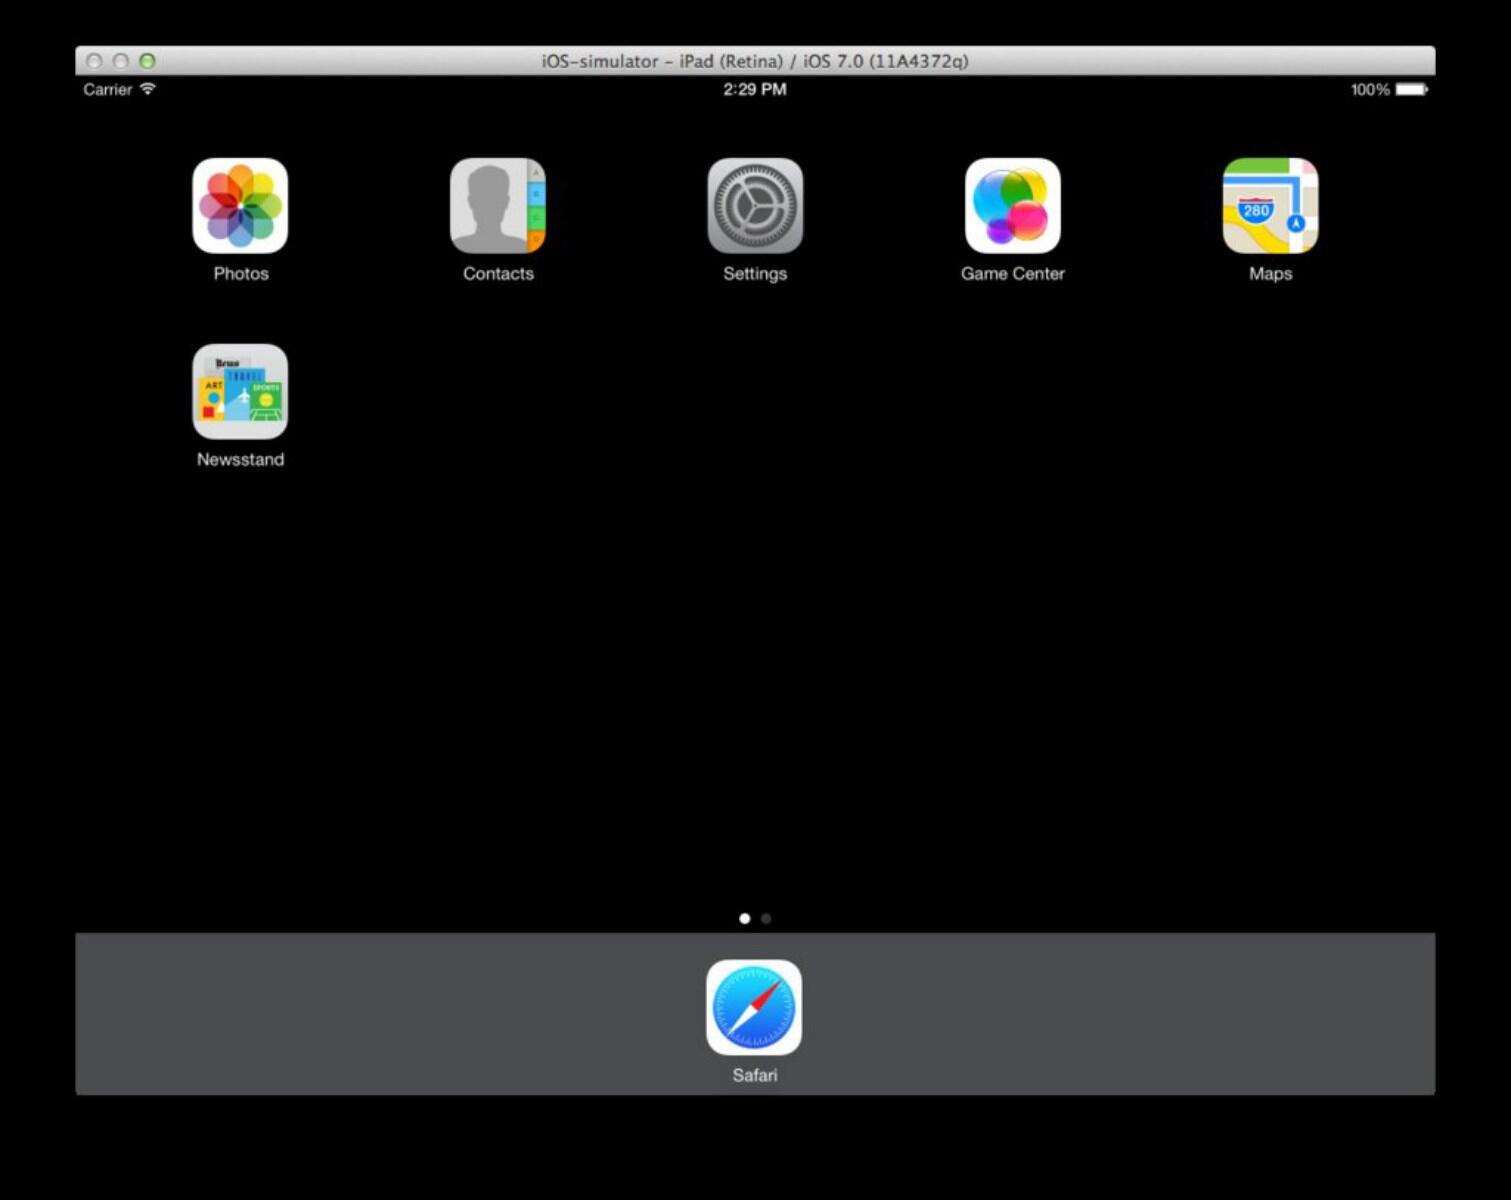Click the Wi-Fi status icon
This screenshot has width=1511, height=1200.
coord(148,89)
